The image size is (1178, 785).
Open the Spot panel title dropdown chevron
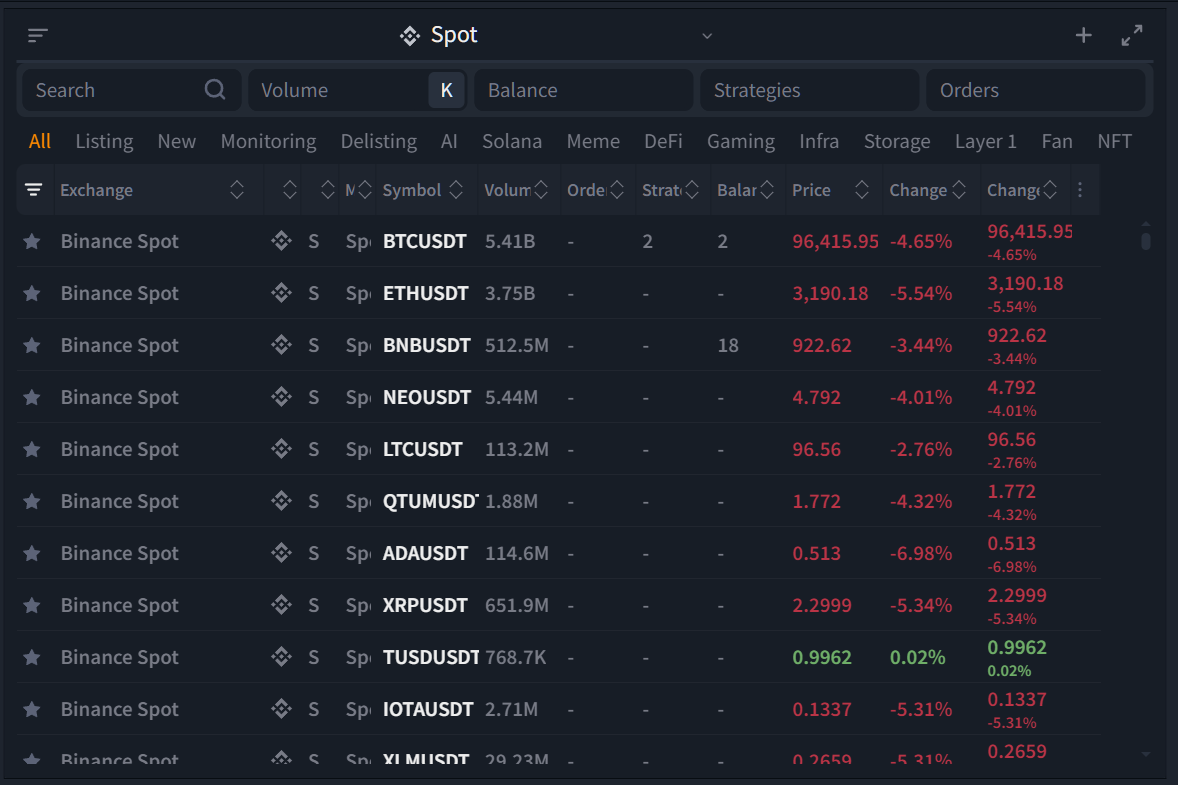click(x=707, y=36)
